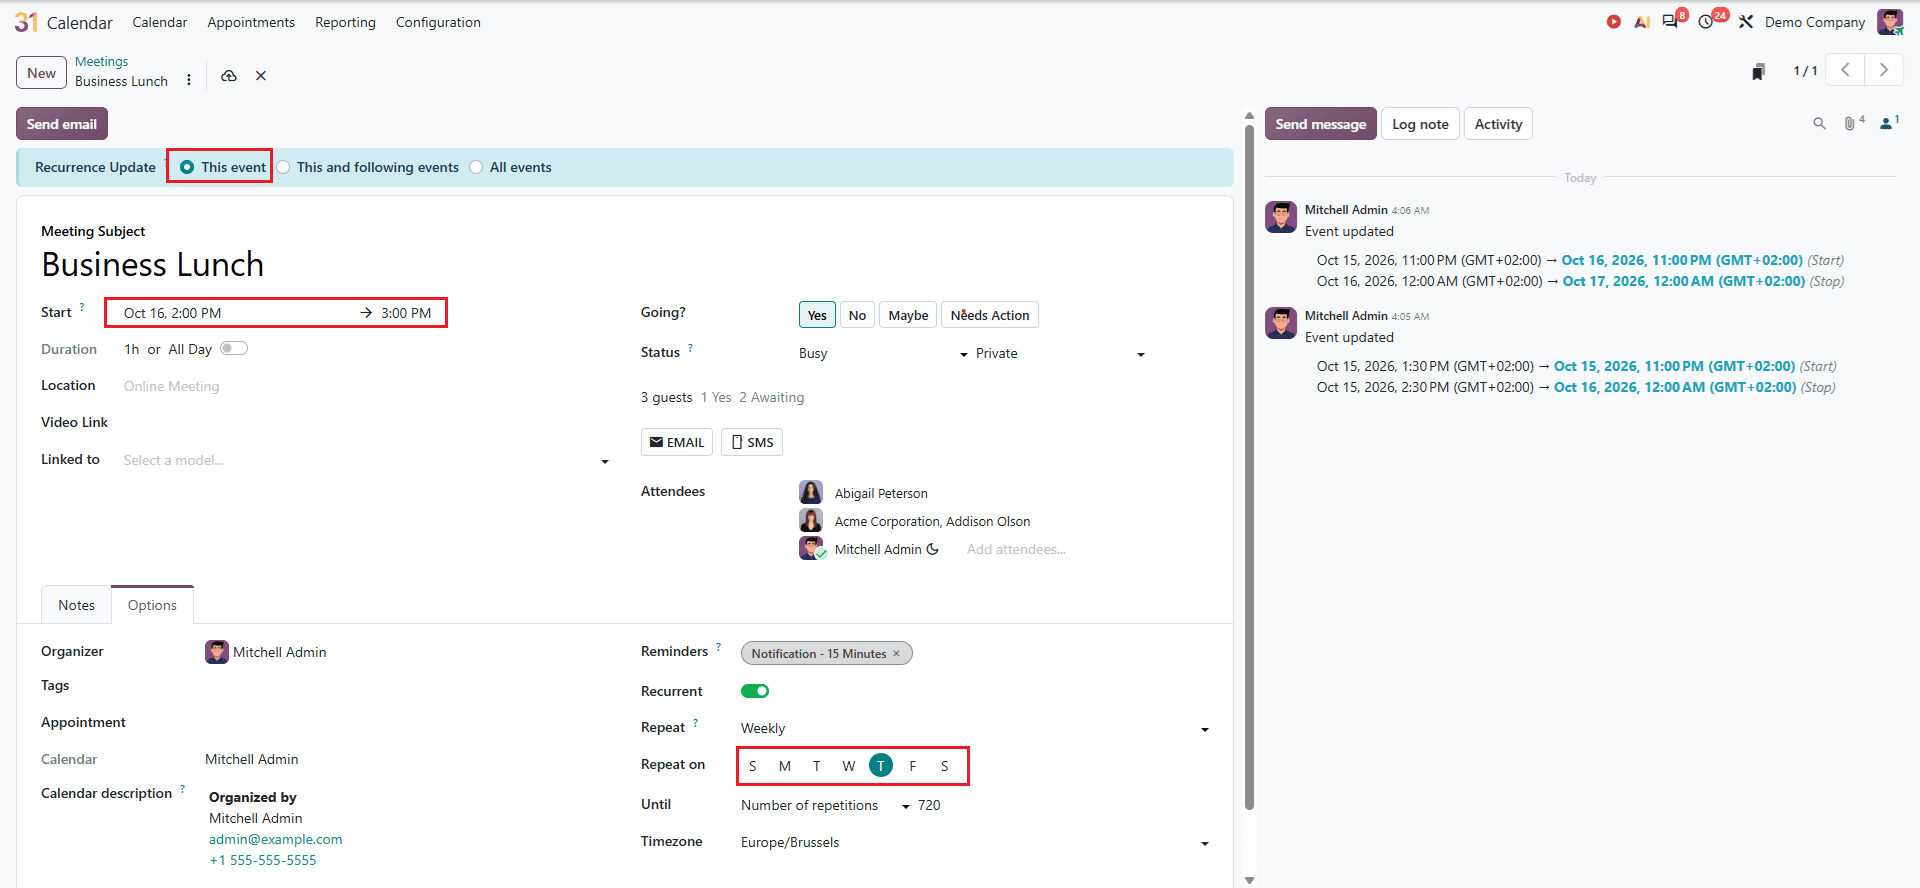Save the record with the cloud upload icon
The height and width of the screenshot is (888, 1920).
229,76
